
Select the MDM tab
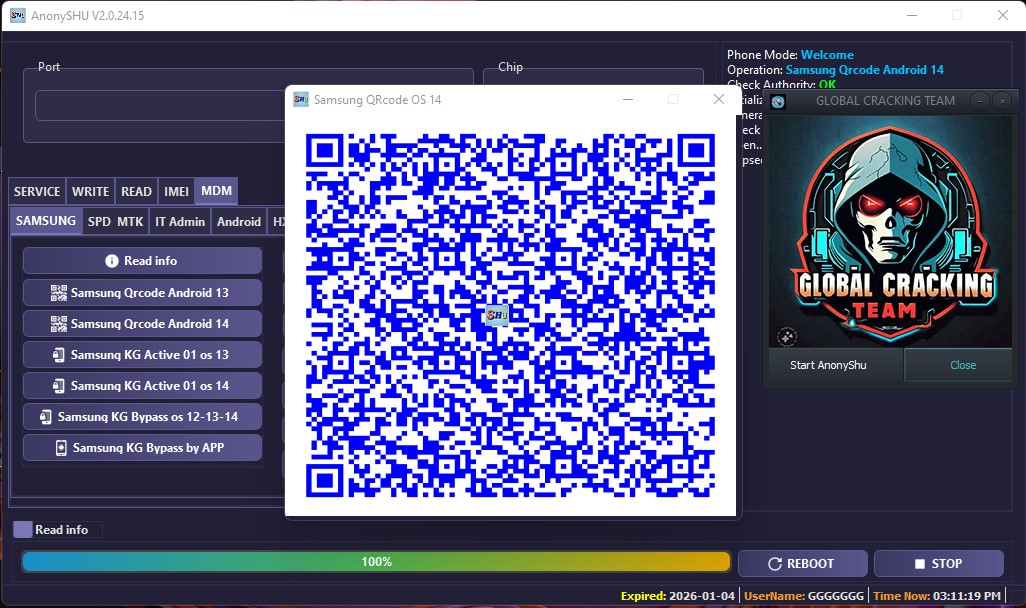tap(216, 190)
